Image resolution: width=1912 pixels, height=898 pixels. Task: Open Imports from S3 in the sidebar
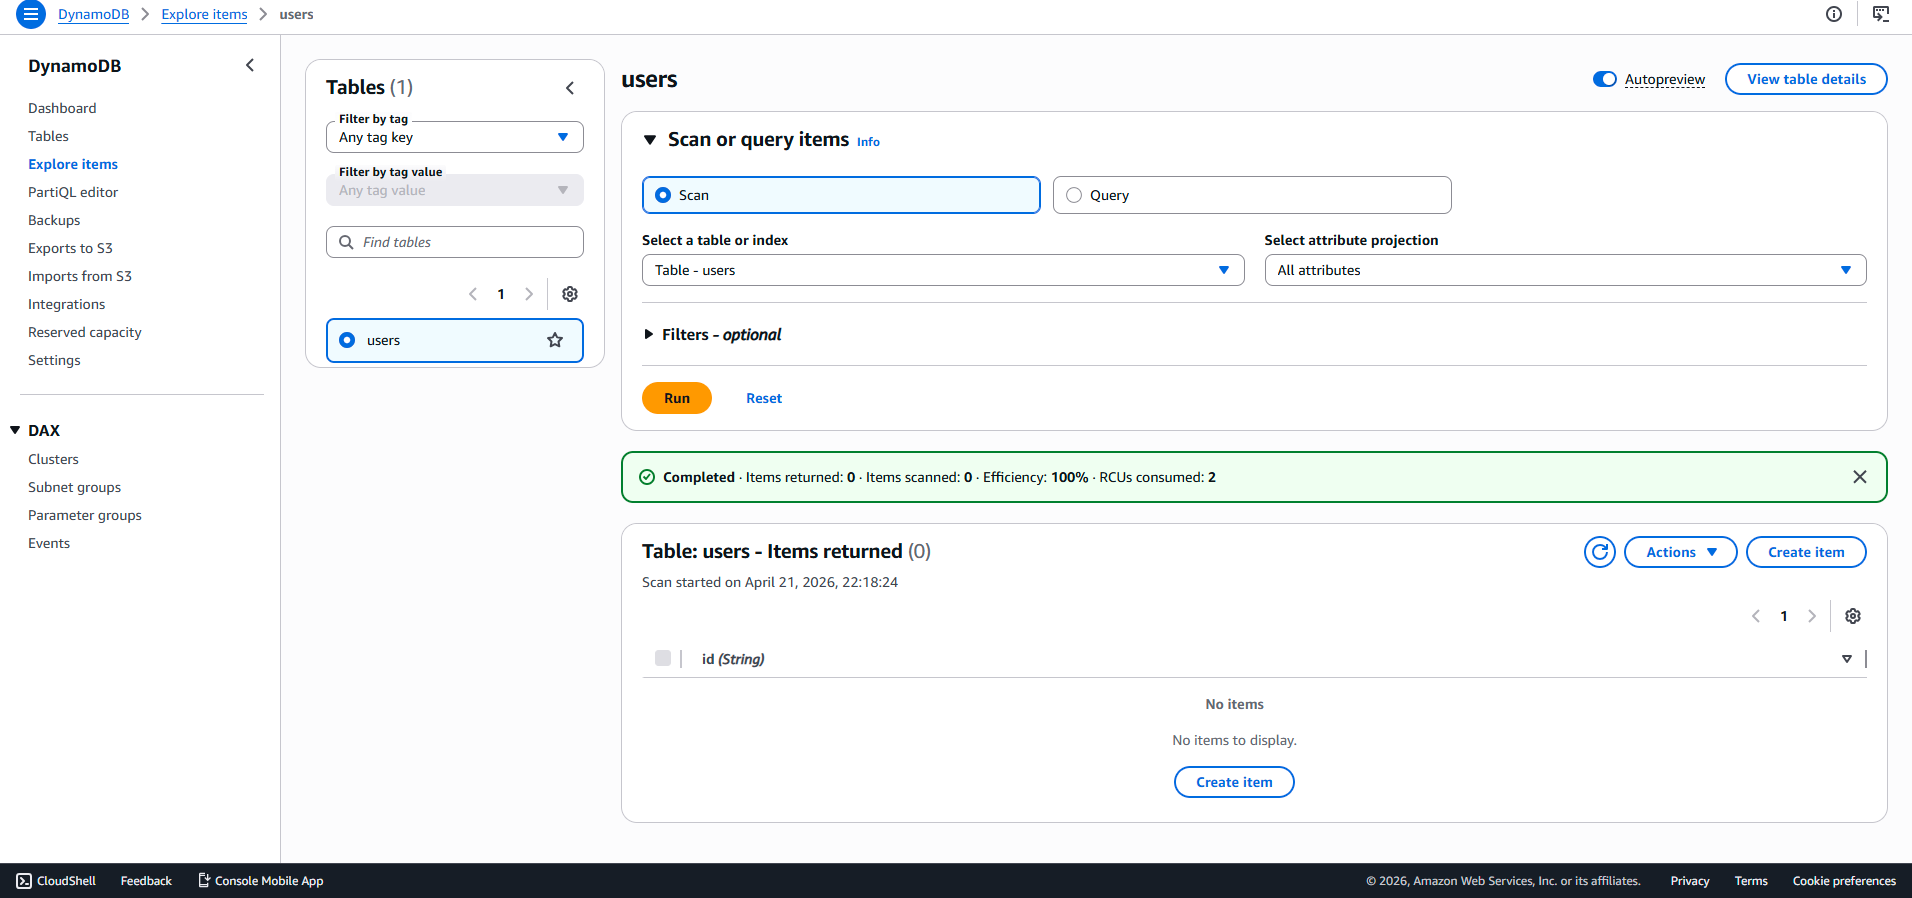point(80,276)
